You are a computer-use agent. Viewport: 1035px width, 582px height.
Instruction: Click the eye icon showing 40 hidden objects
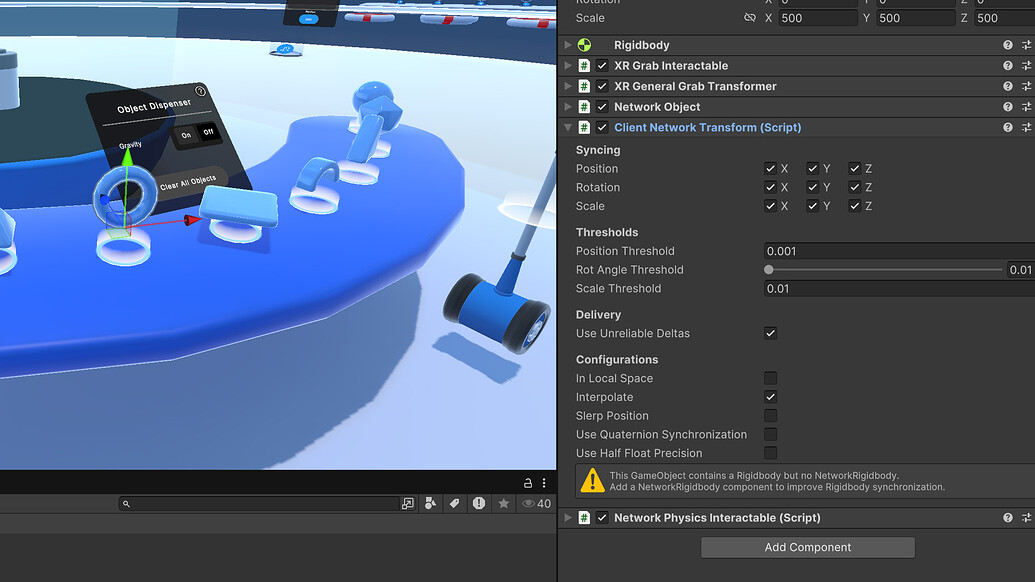click(x=531, y=503)
